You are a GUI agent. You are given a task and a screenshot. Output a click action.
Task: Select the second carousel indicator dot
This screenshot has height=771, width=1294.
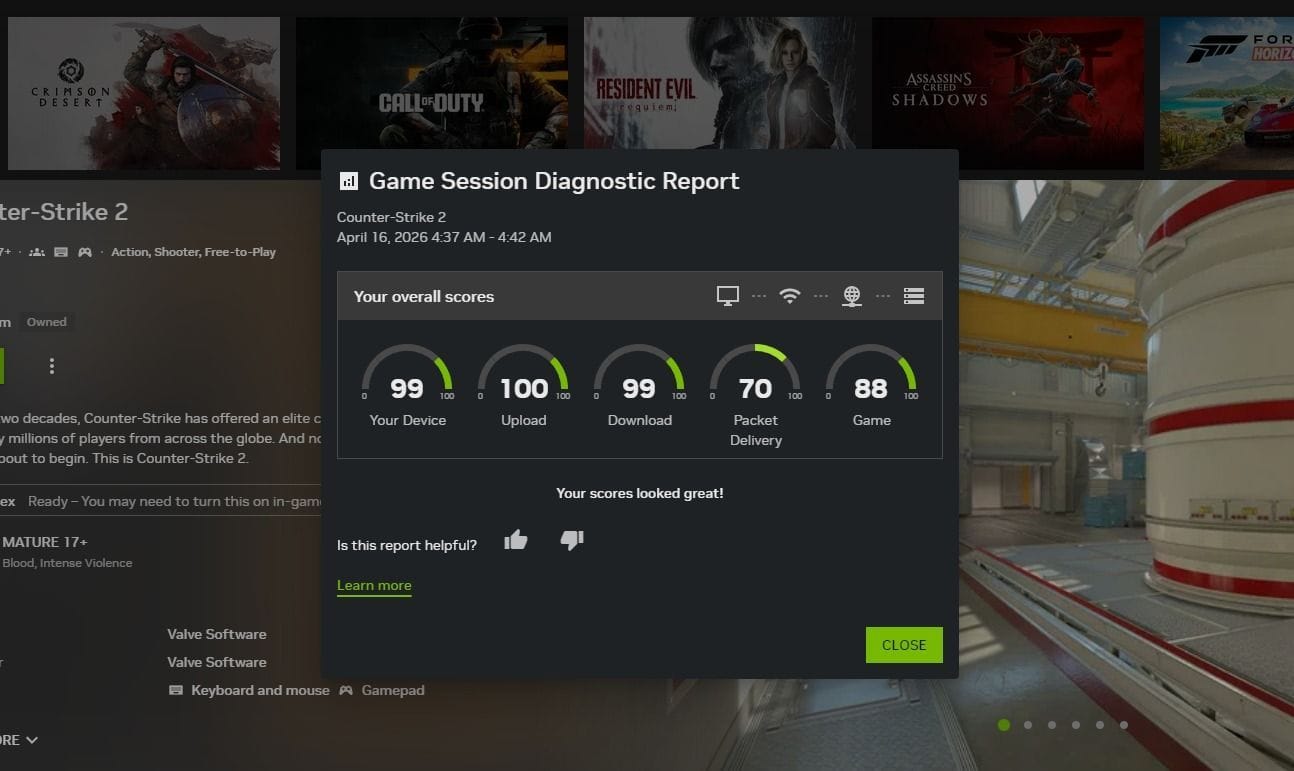pyautogui.click(x=1028, y=725)
